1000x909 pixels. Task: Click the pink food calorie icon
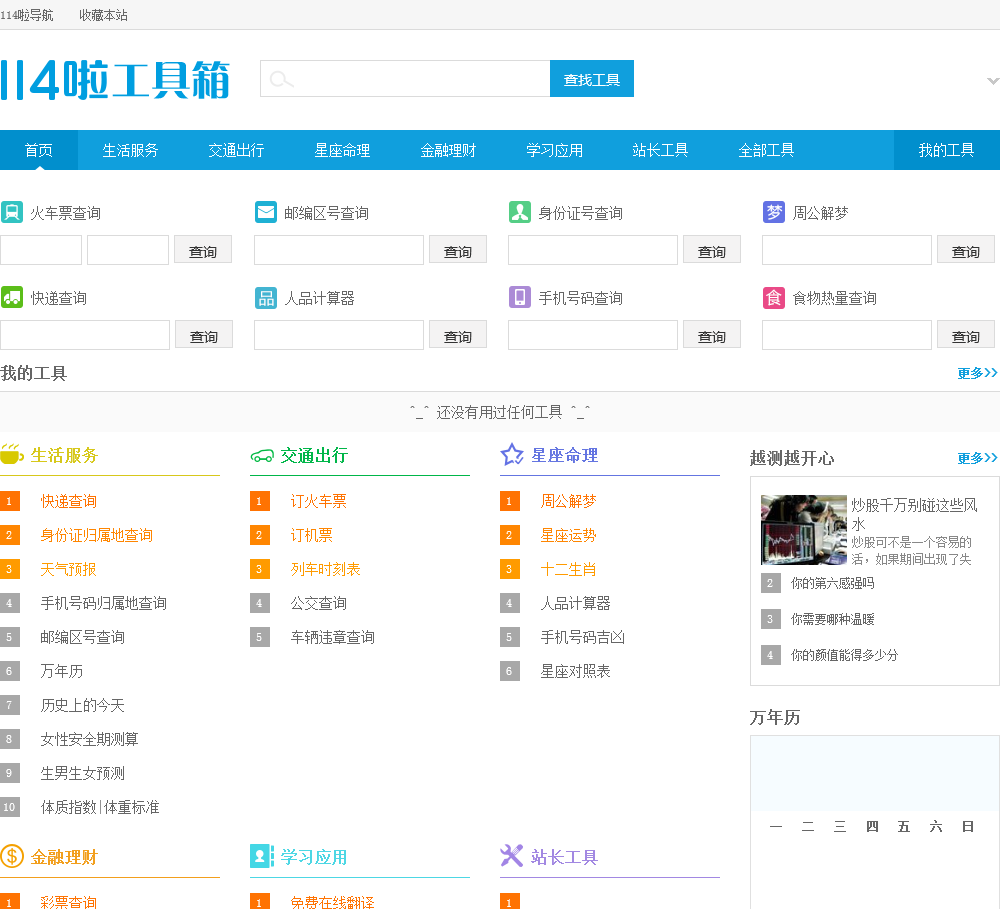pos(774,297)
